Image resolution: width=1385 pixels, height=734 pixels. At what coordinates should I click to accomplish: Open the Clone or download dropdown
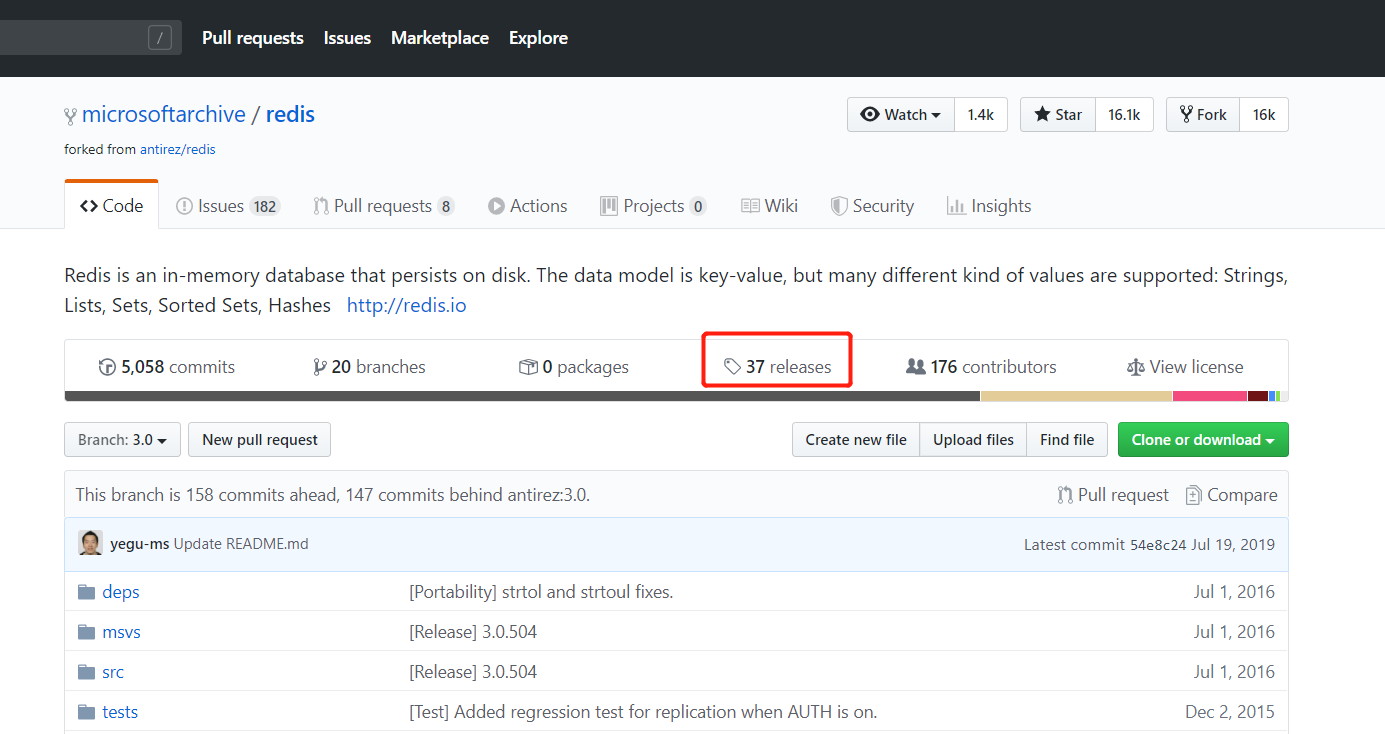click(1203, 440)
